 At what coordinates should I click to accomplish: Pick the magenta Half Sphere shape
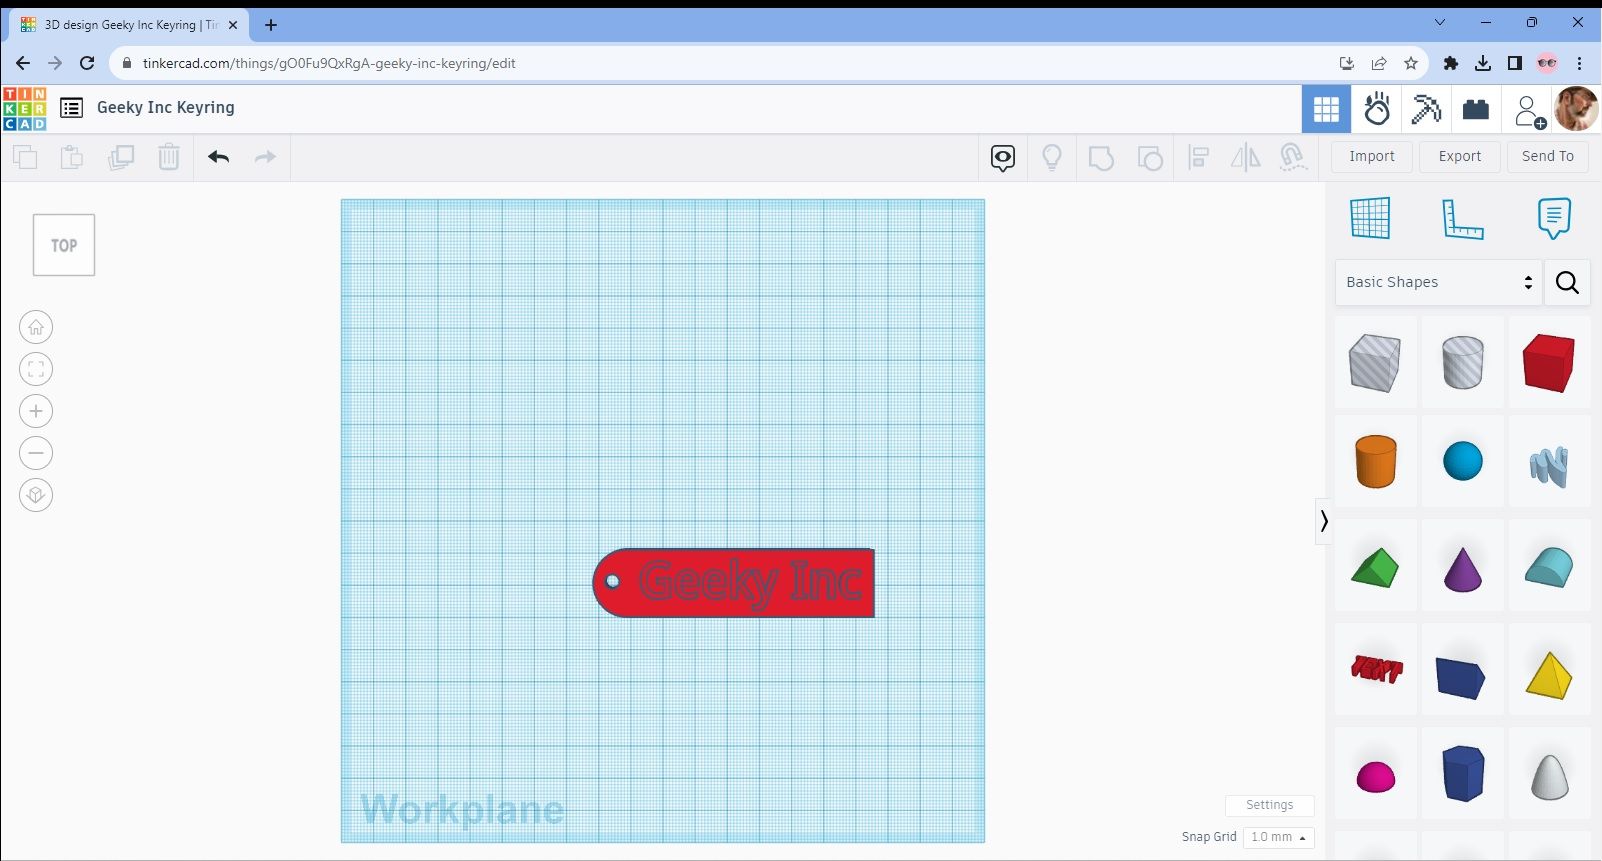pyautogui.click(x=1375, y=775)
